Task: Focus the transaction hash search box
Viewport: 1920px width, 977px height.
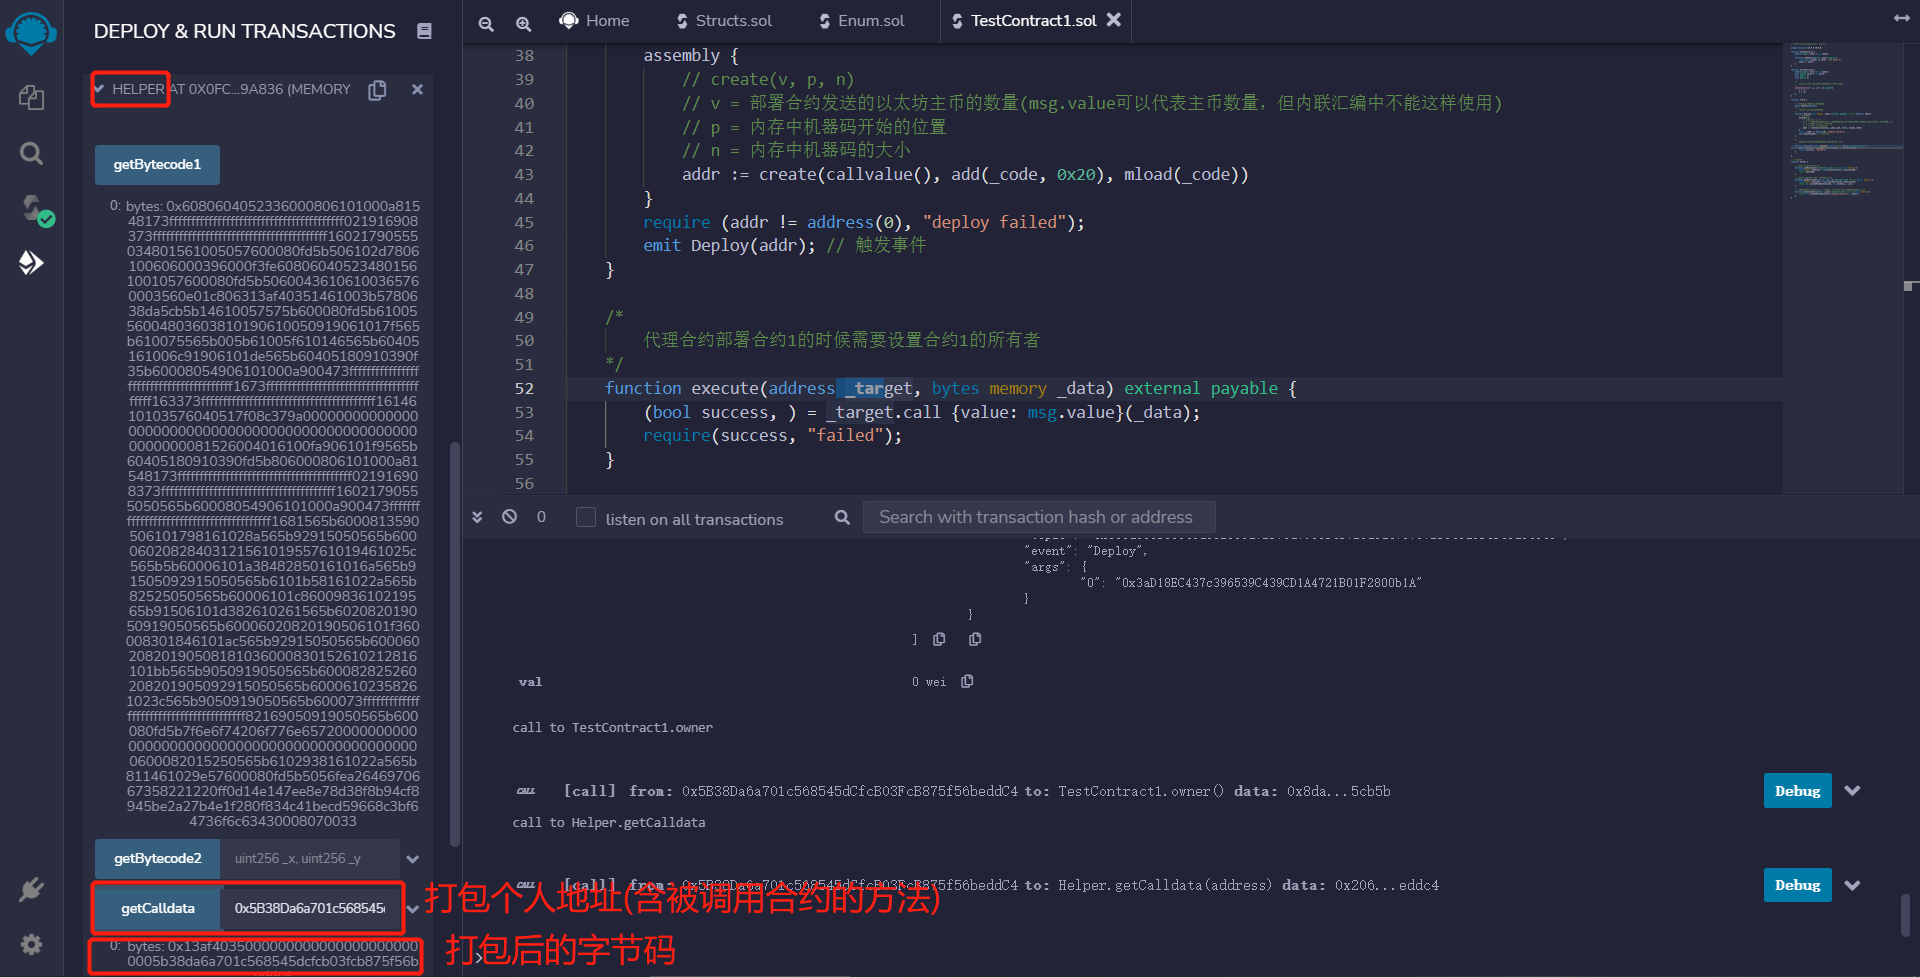Action: click(1039, 517)
